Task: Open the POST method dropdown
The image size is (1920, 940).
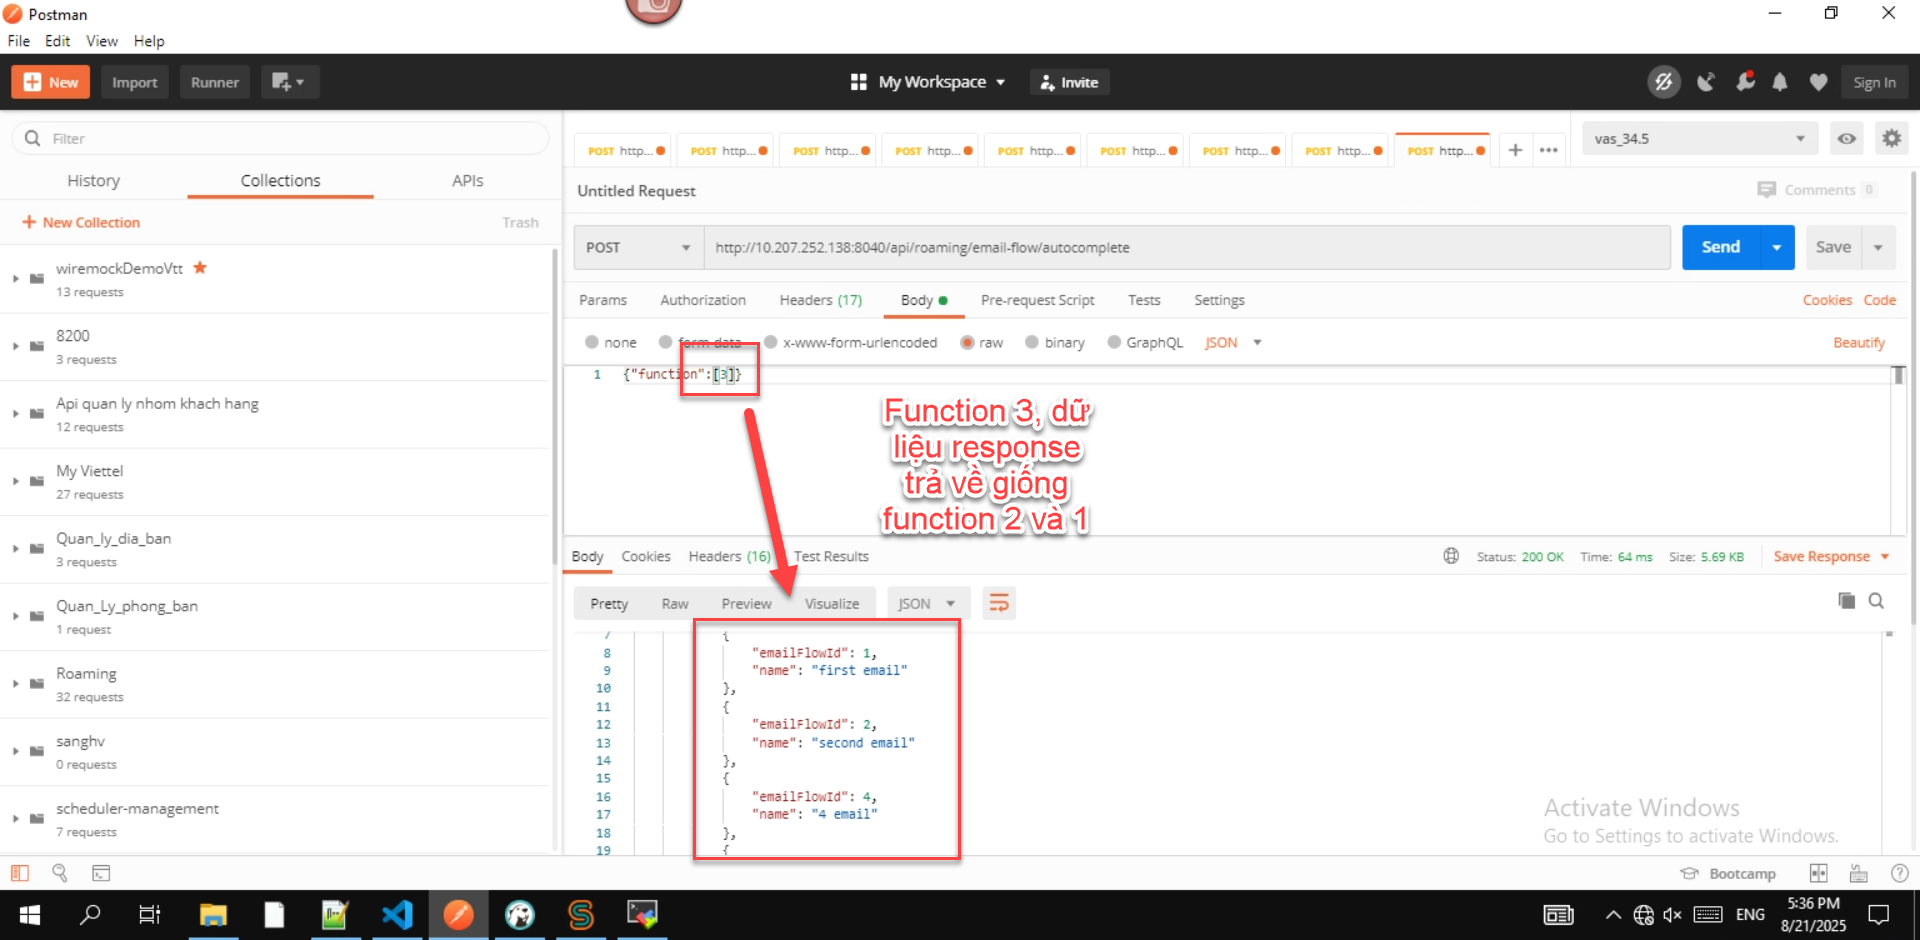Action: [638, 247]
